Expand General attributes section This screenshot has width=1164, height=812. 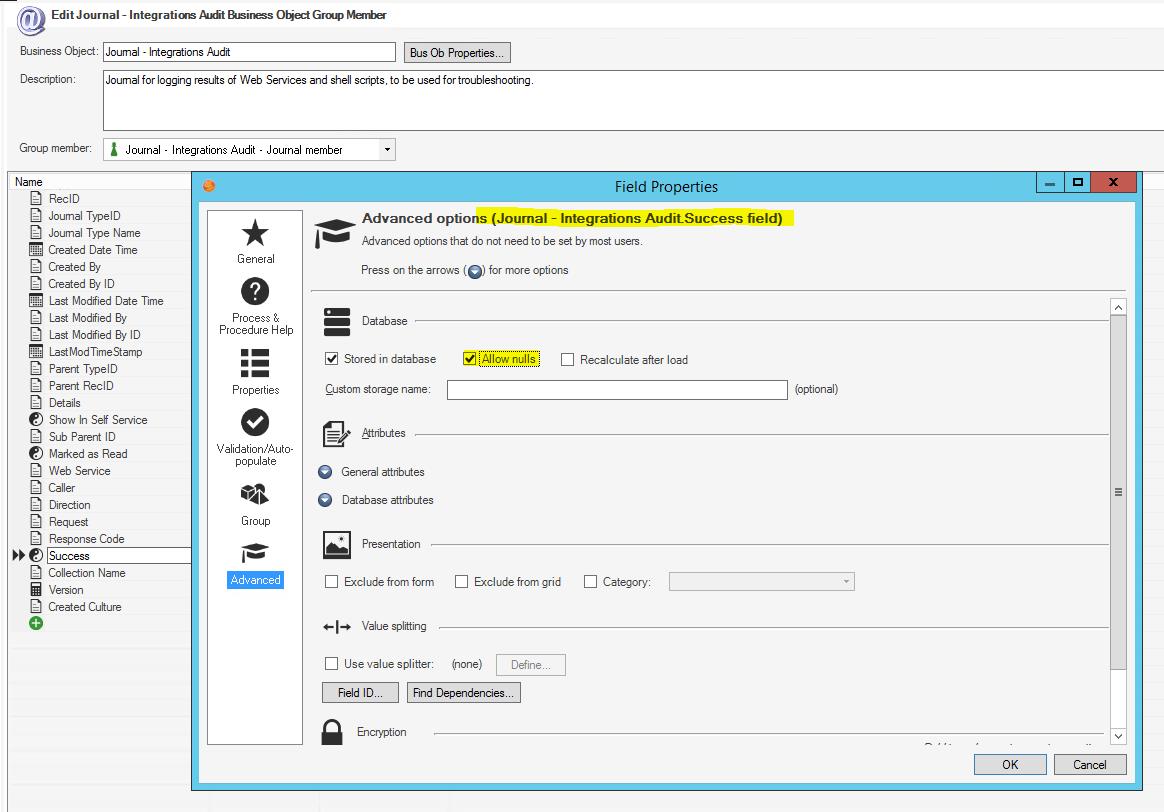pos(325,472)
